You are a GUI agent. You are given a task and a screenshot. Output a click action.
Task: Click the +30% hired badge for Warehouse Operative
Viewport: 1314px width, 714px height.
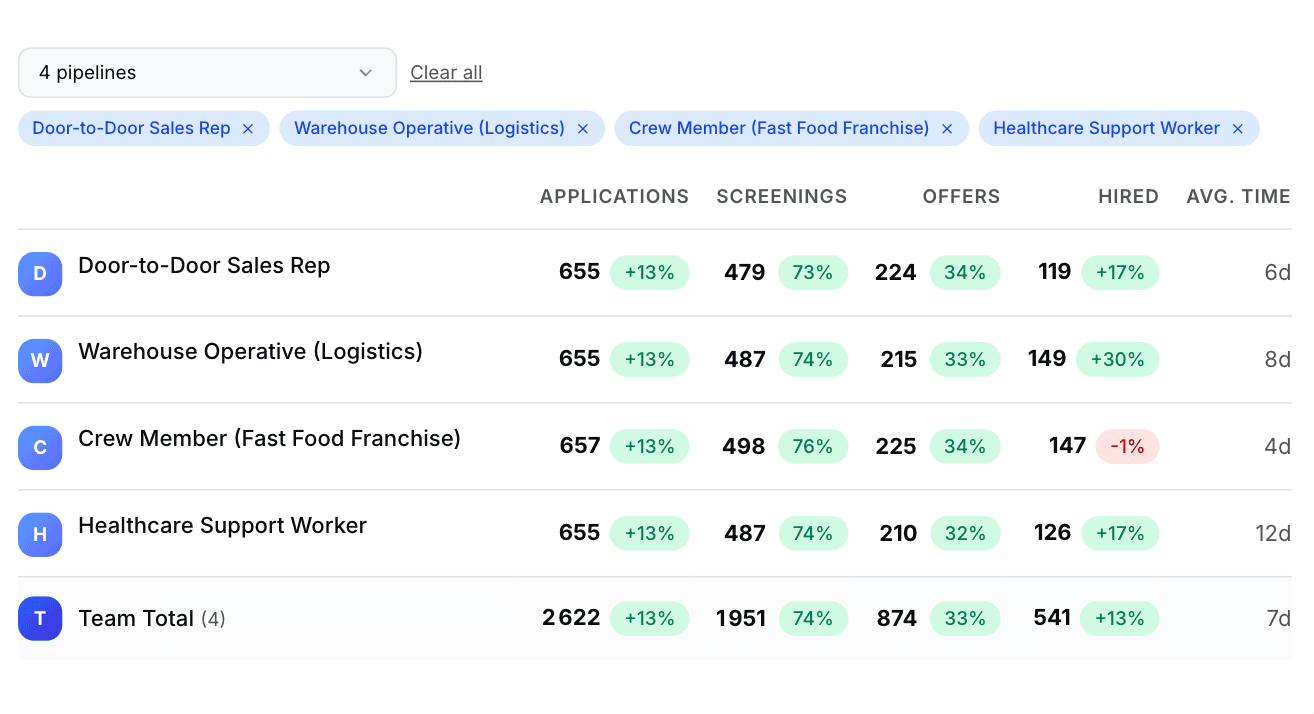pyautogui.click(x=1117, y=359)
